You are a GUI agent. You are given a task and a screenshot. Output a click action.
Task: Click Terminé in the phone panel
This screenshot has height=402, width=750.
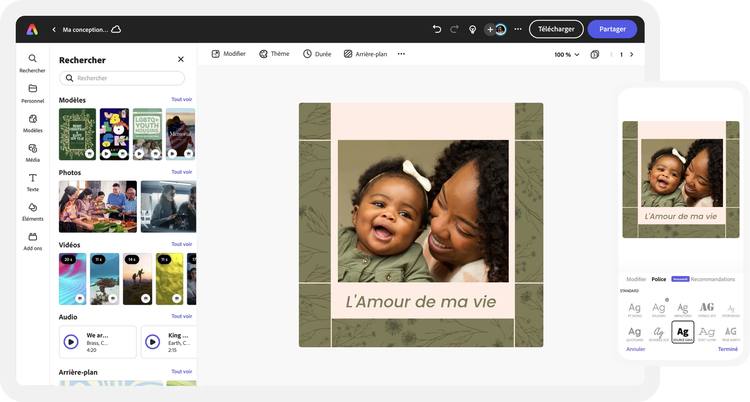point(728,349)
